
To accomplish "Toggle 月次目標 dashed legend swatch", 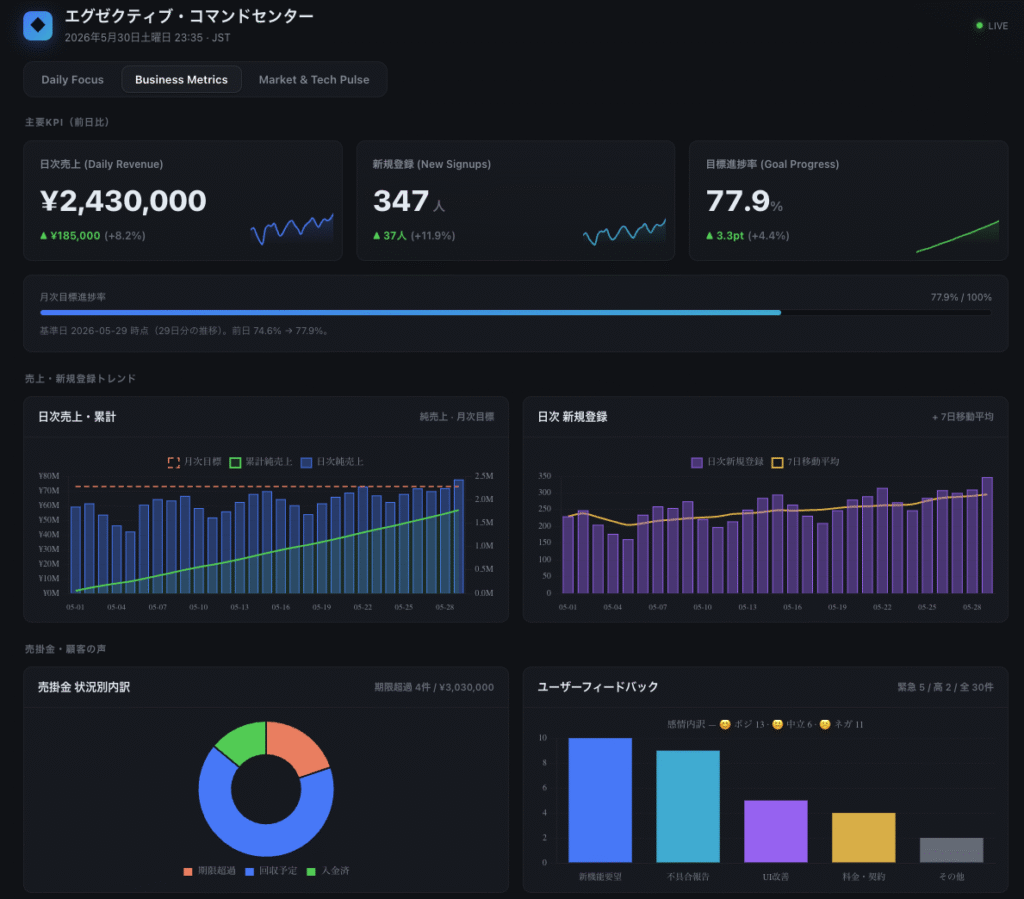I will click(174, 462).
